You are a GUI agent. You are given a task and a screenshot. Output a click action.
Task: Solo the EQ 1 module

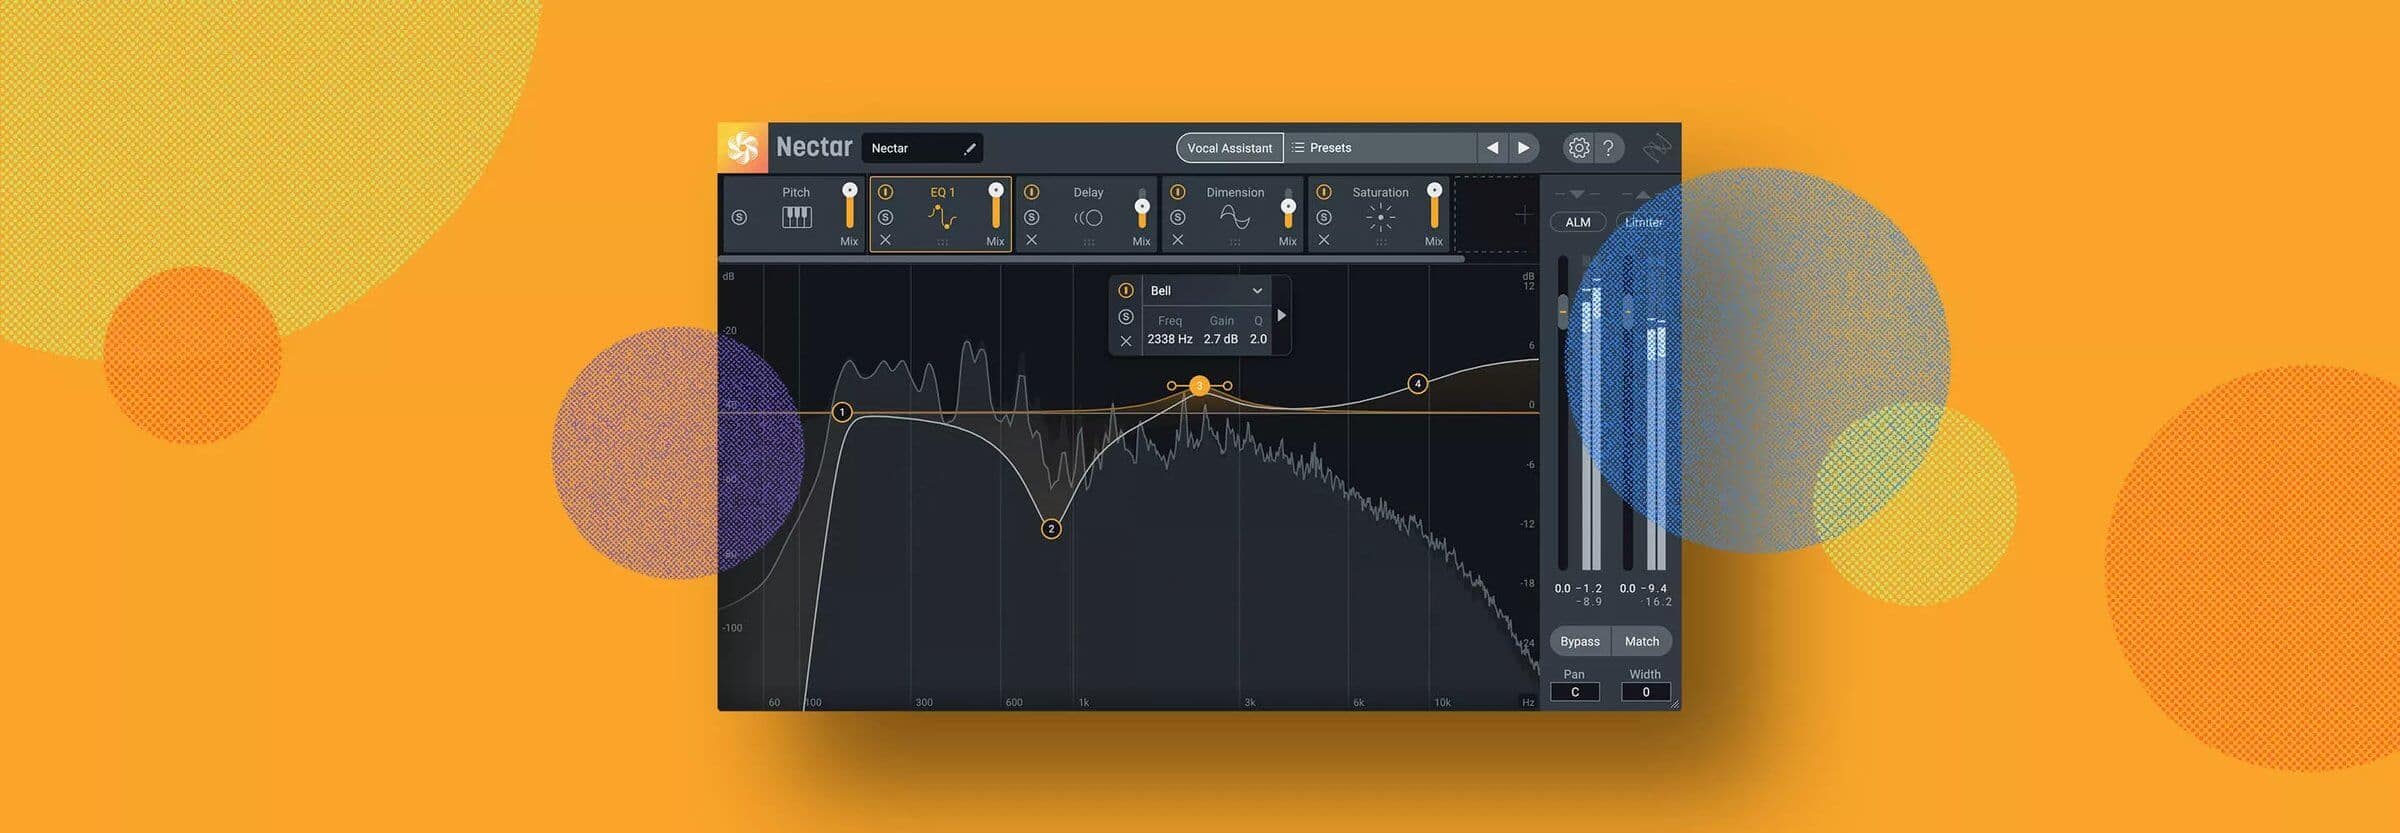pos(885,217)
